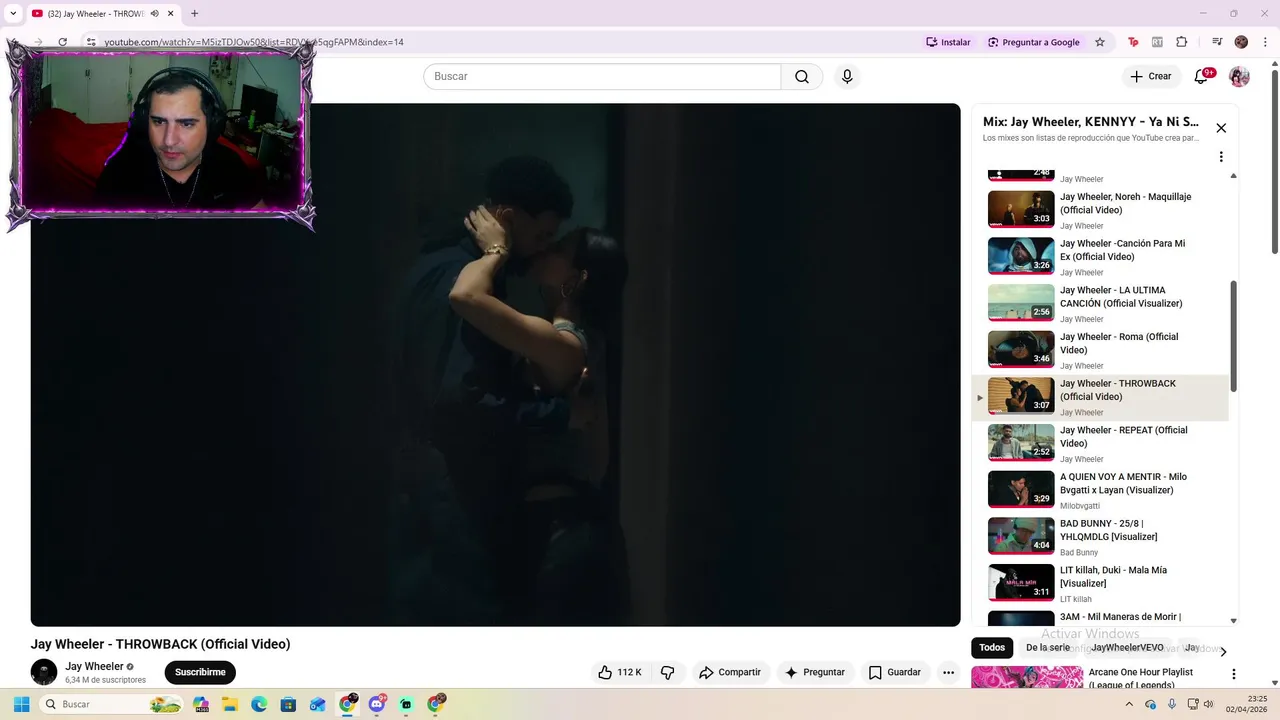Focus the YouTube Buscar search field
1280x720 pixels.
(602, 77)
